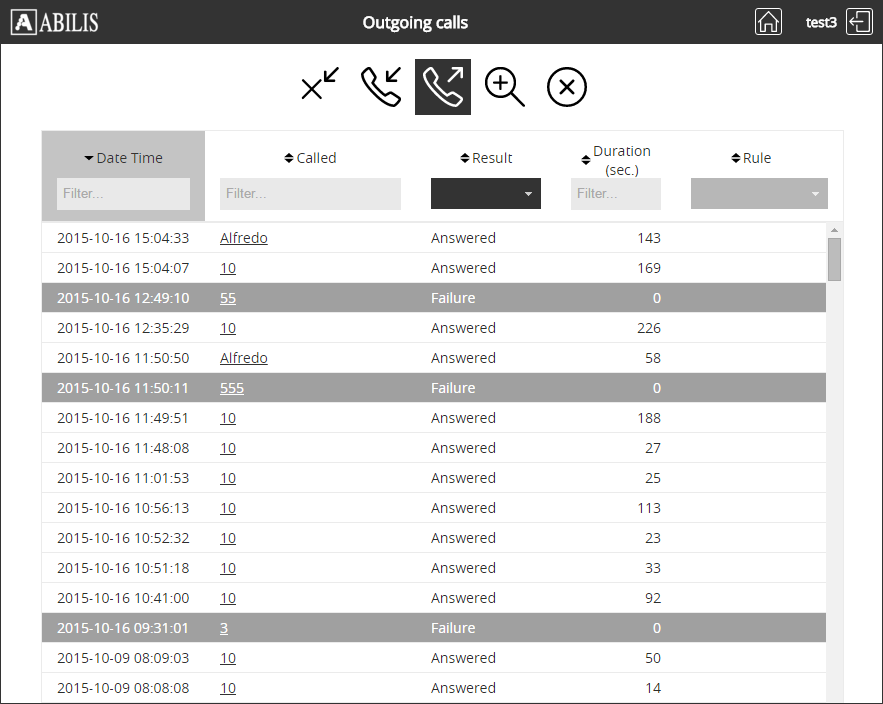Viewport: 883px width, 704px height.
Task: Open the called number 555 link
Action: point(232,388)
